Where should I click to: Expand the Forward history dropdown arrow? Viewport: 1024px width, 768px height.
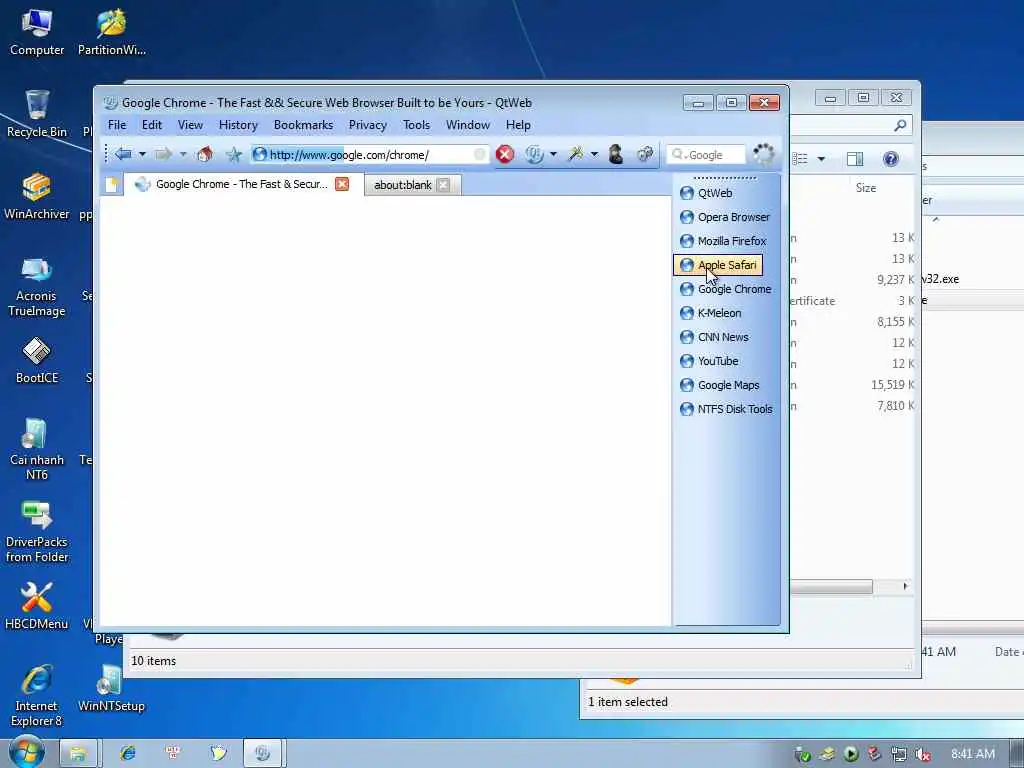(x=183, y=155)
